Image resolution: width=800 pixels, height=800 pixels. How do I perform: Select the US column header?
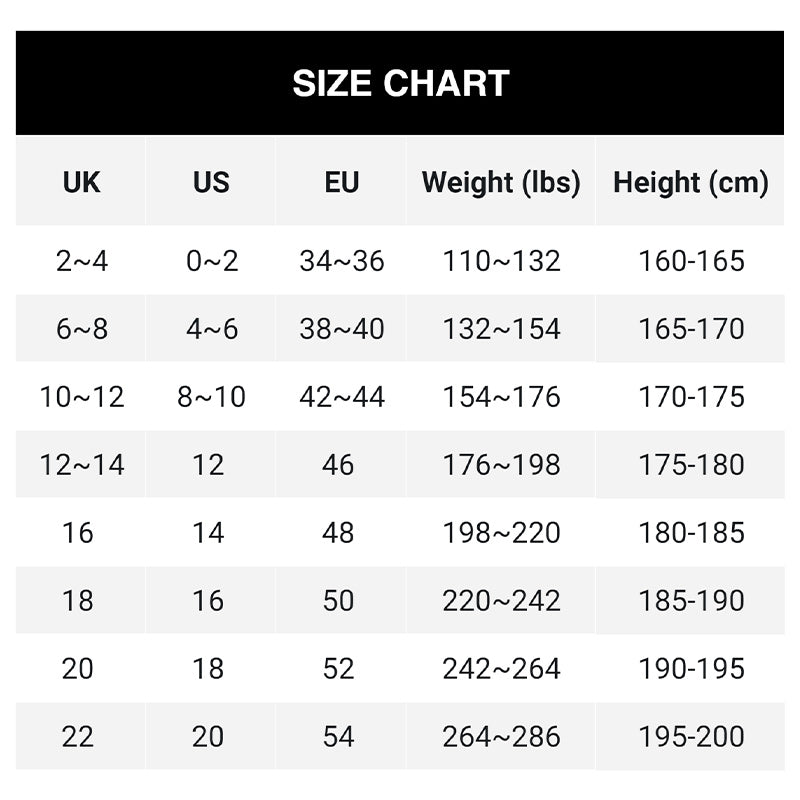tap(211, 182)
